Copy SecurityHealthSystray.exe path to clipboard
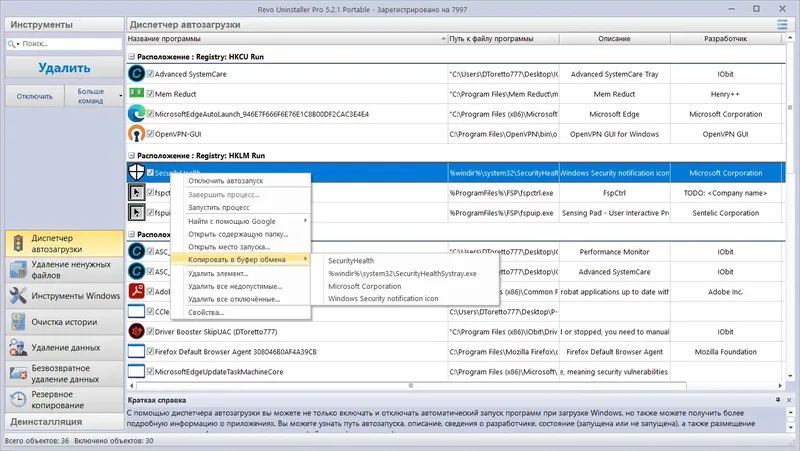 point(405,273)
